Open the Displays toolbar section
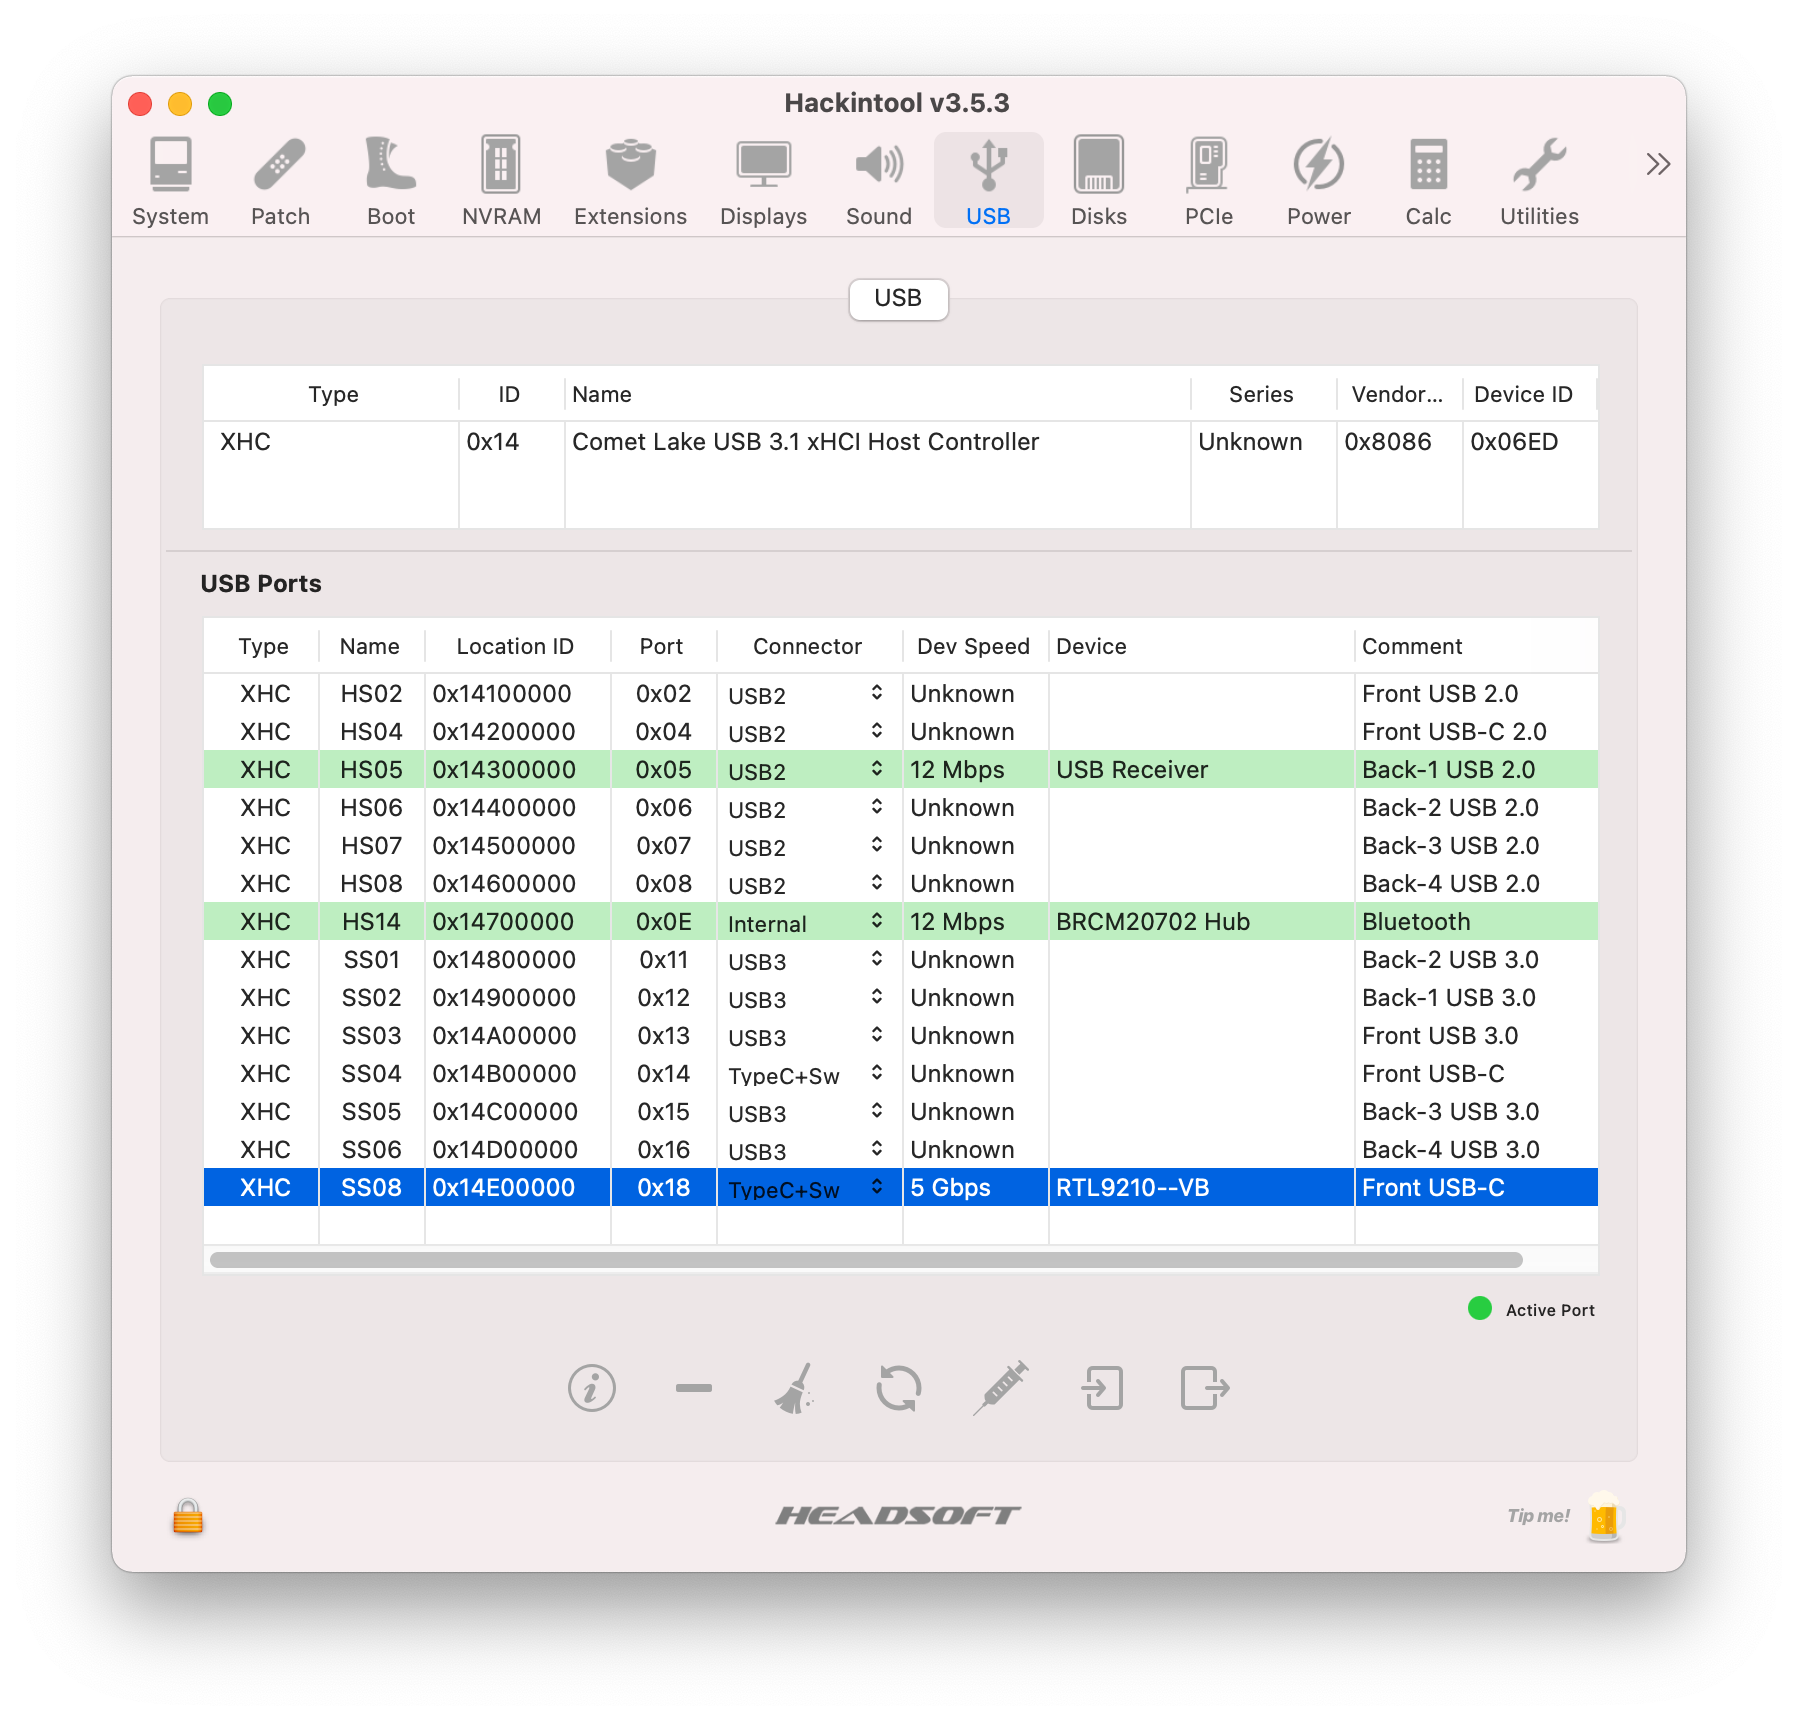 point(763,182)
